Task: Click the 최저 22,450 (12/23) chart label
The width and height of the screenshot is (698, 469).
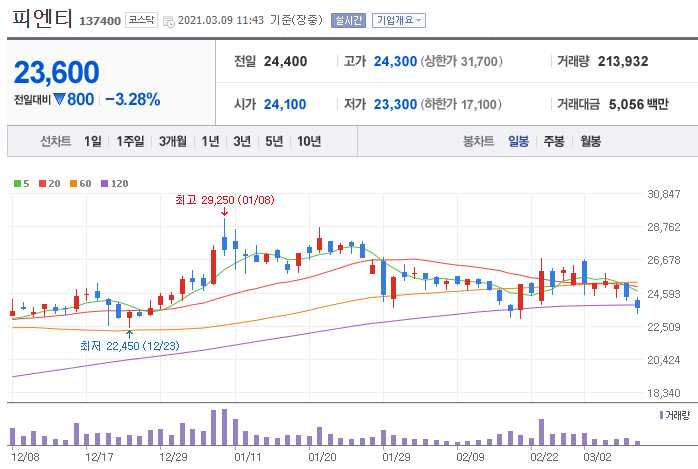Action: pos(130,346)
